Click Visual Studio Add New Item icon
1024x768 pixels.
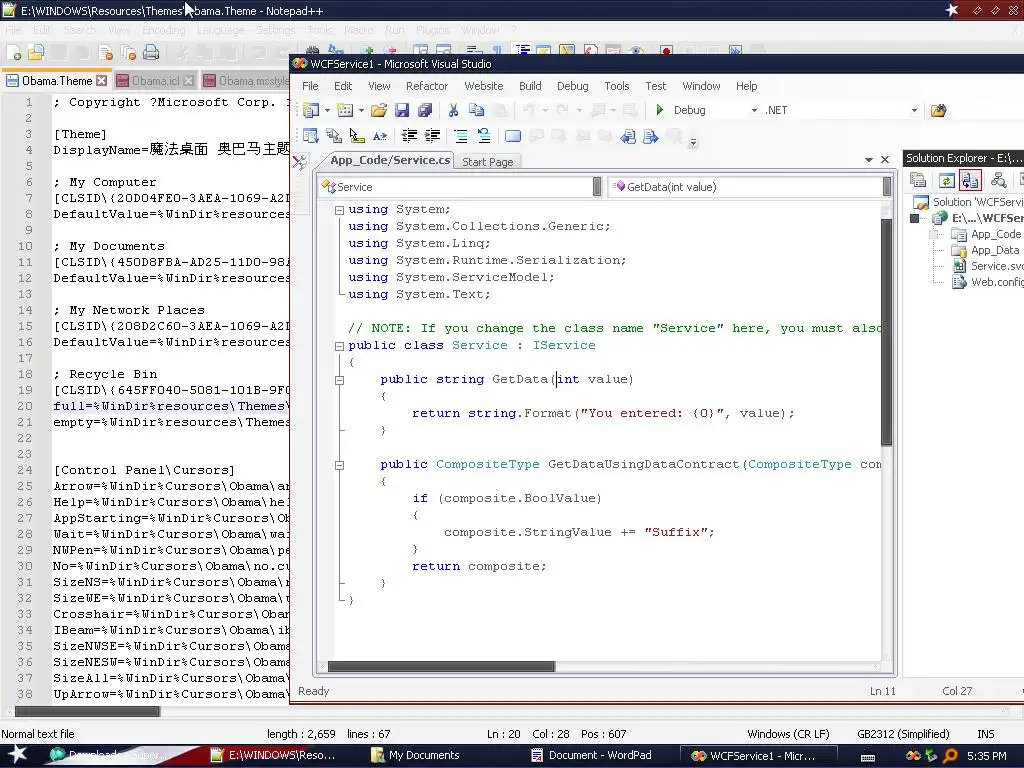coord(345,110)
